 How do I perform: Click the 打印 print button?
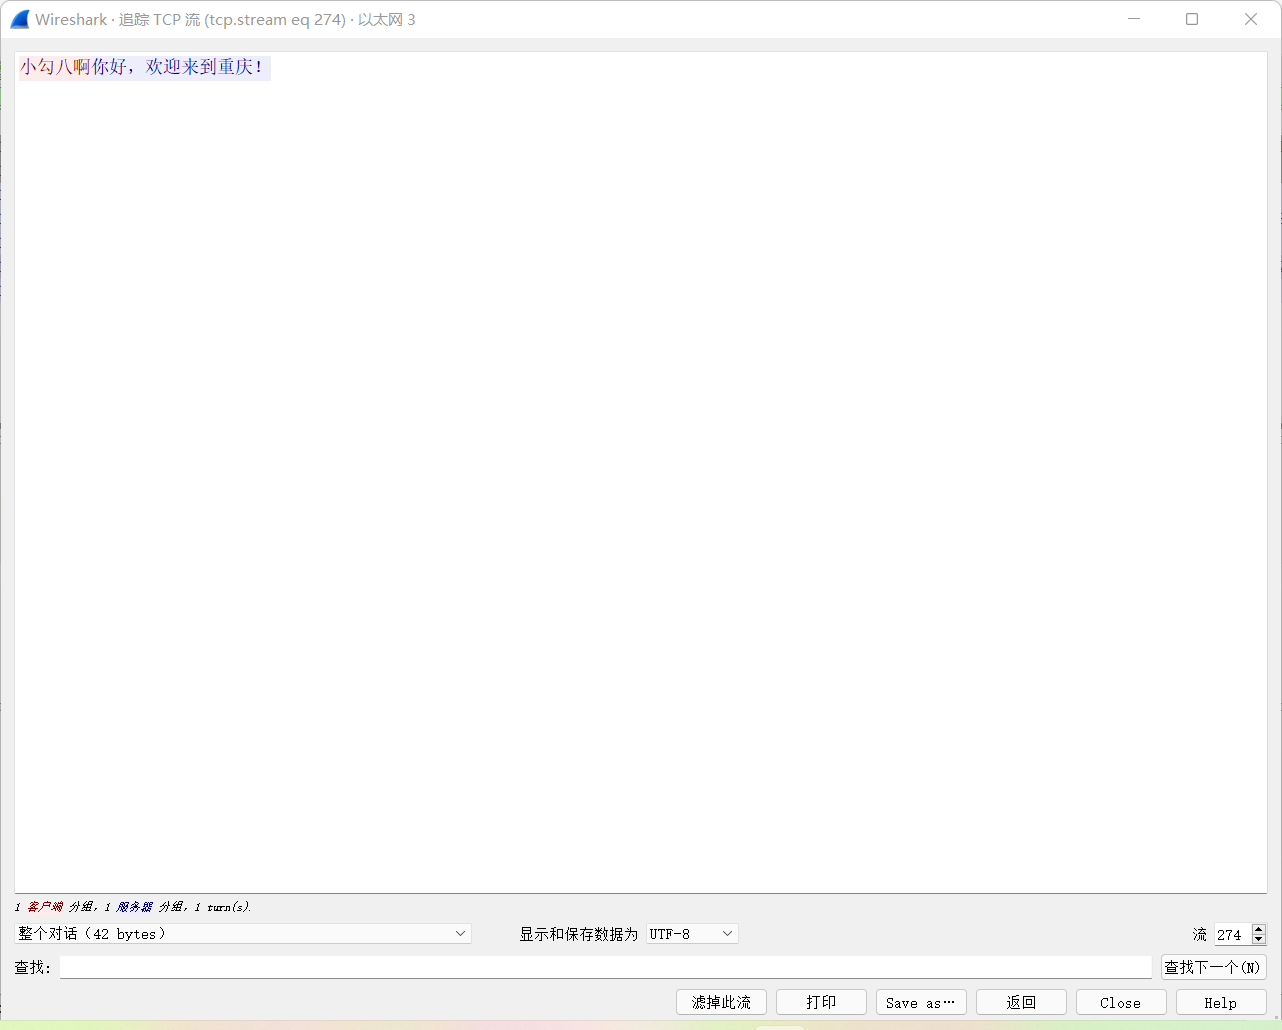tap(821, 1002)
